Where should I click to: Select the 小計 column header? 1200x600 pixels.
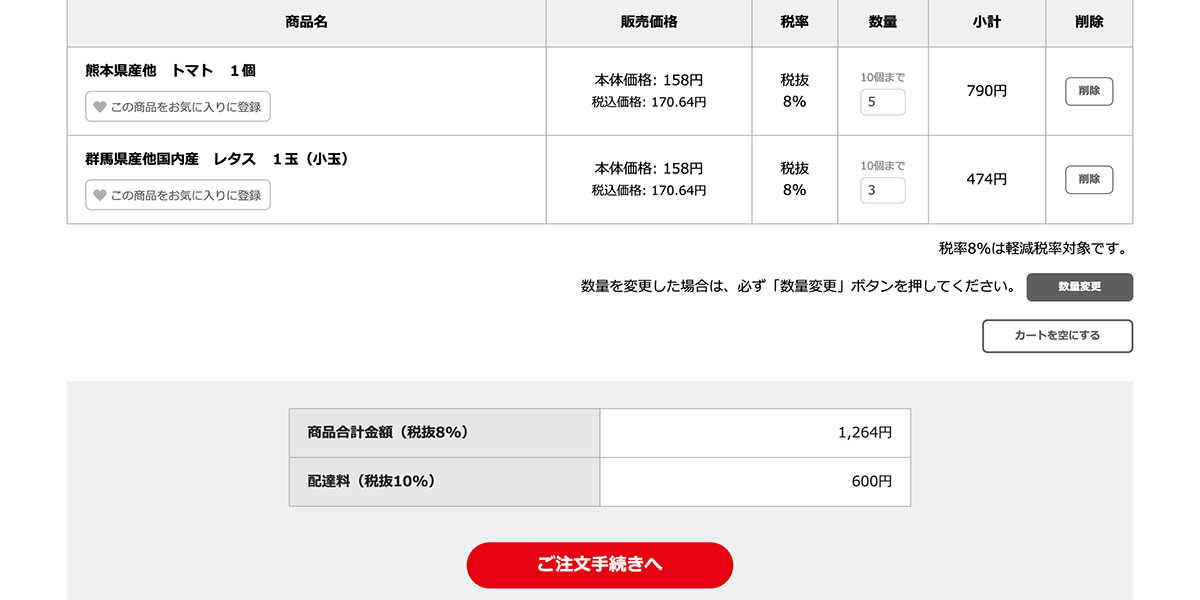coord(987,22)
